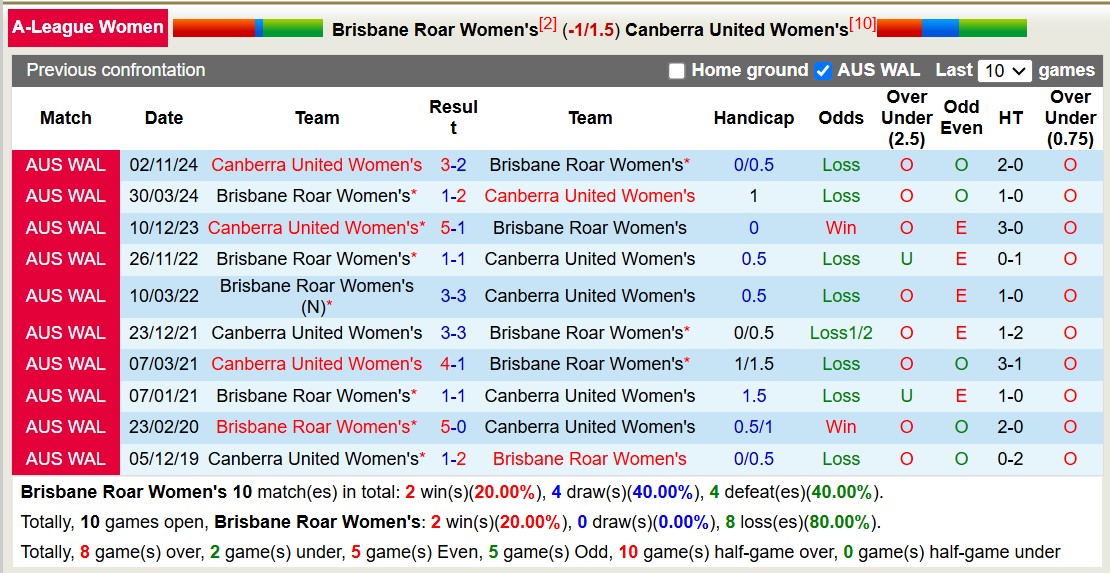Click U over/under 2.5 value in 07/01/21 row
This screenshot has width=1110, height=573.
pos(907,395)
